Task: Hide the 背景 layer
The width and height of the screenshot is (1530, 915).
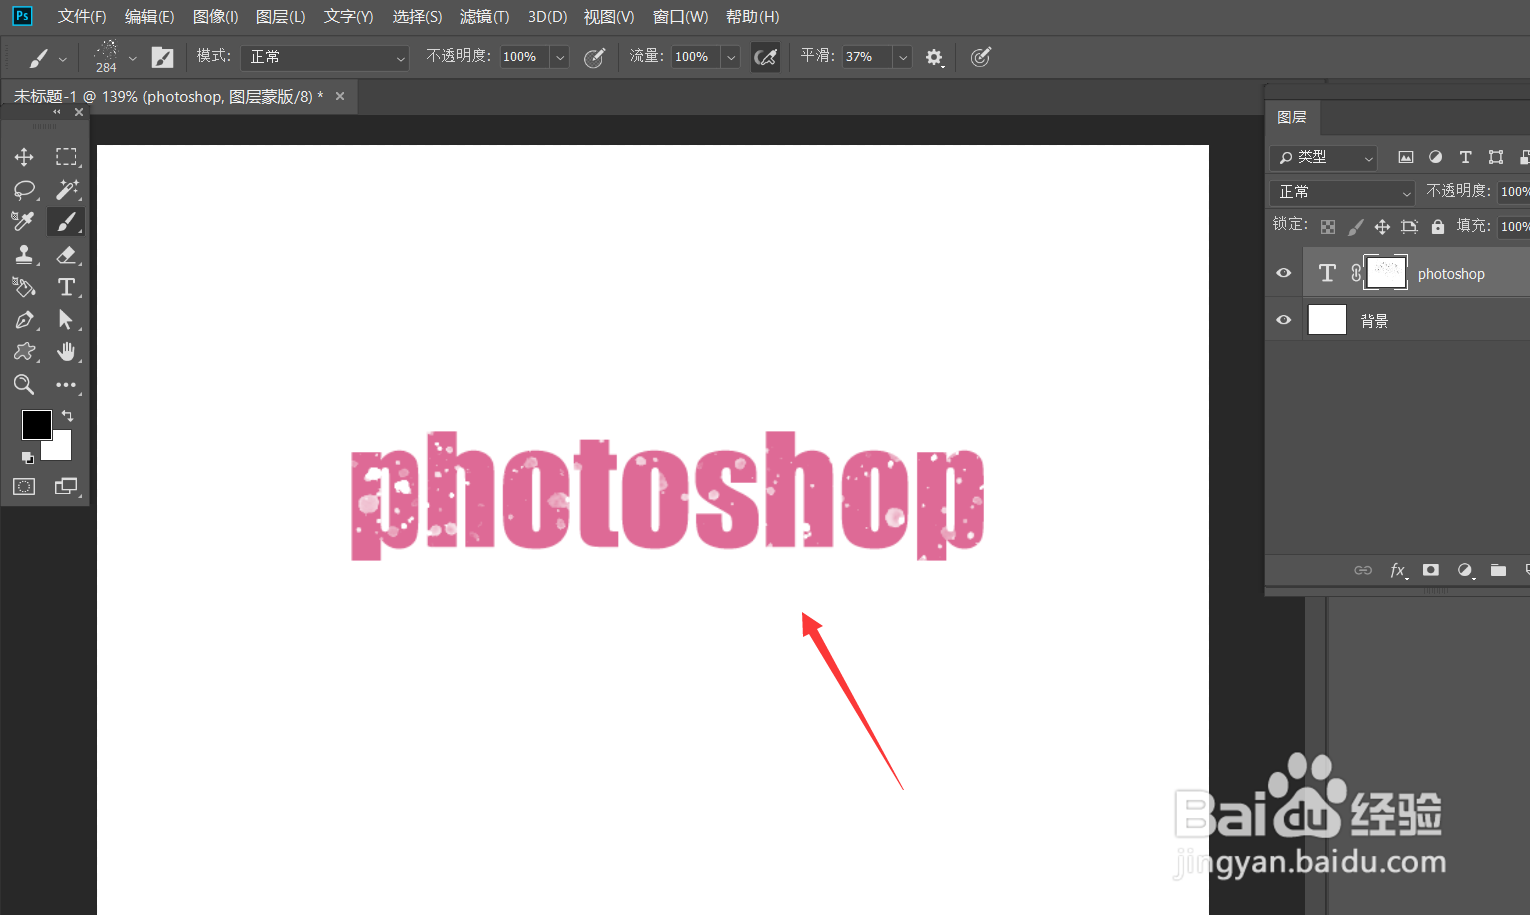Action: [x=1284, y=320]
